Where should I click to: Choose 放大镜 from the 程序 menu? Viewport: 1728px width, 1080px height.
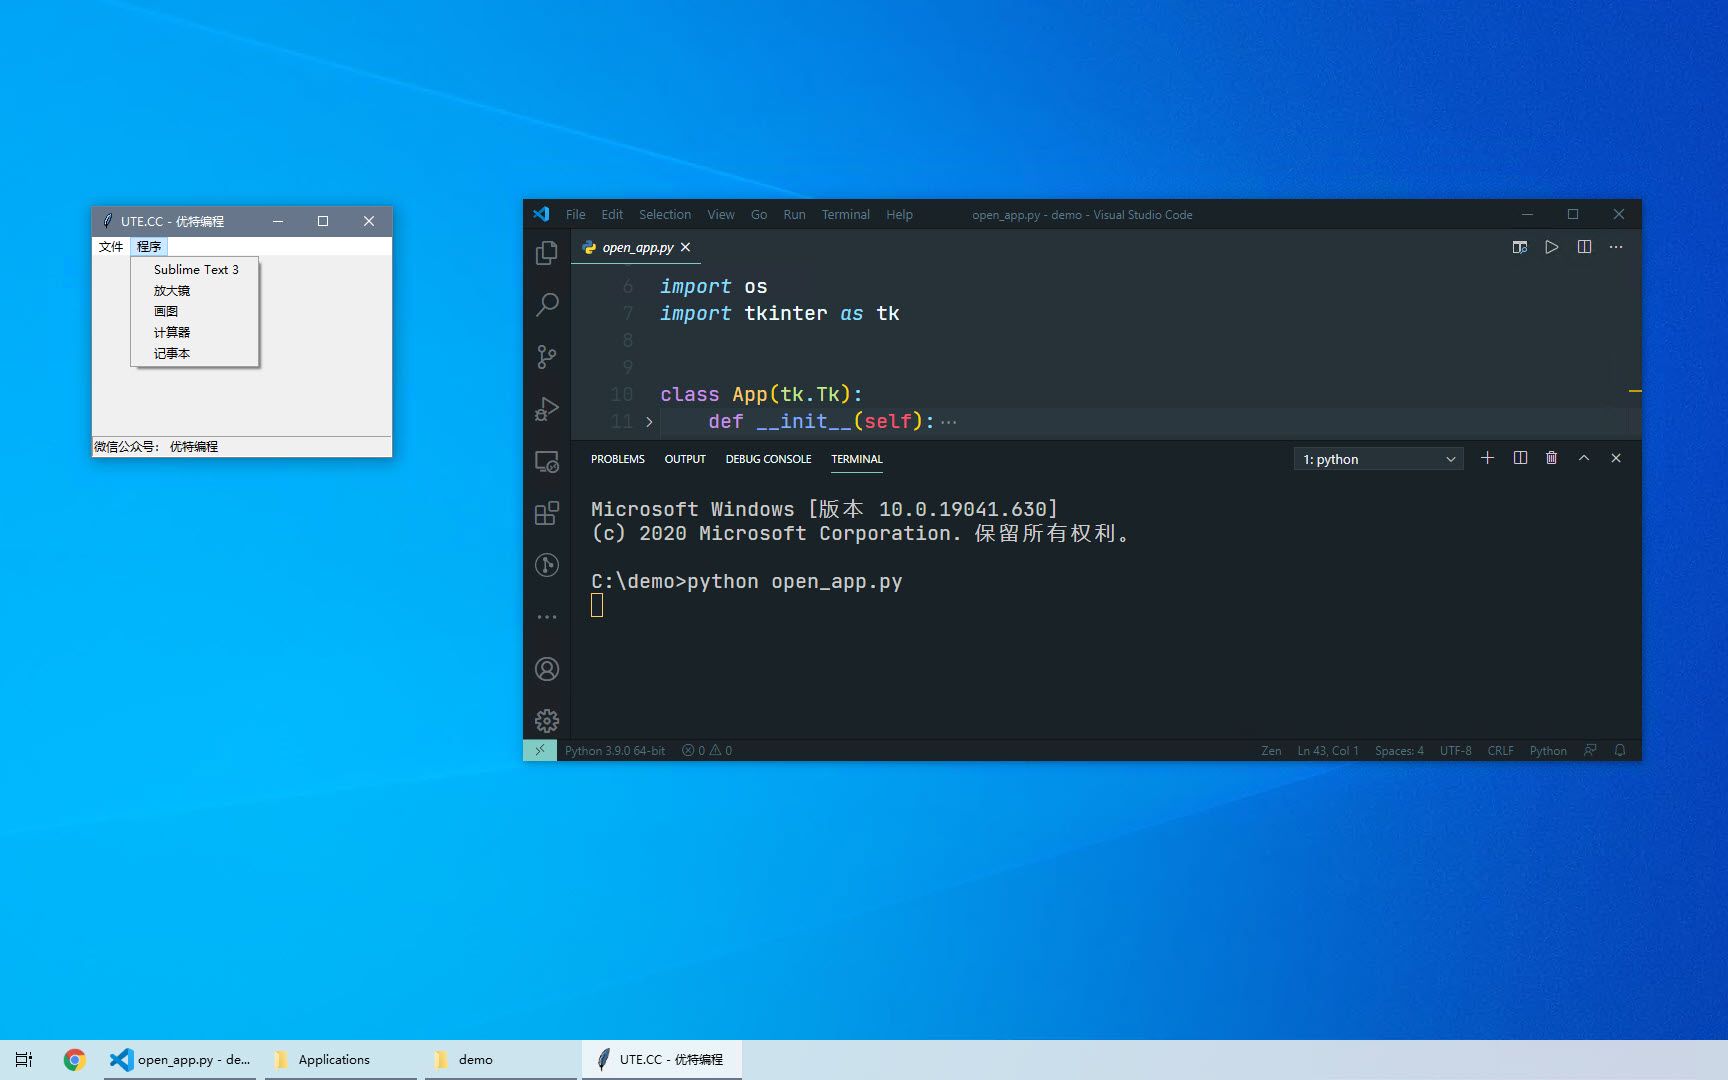(x=195, y=291)
